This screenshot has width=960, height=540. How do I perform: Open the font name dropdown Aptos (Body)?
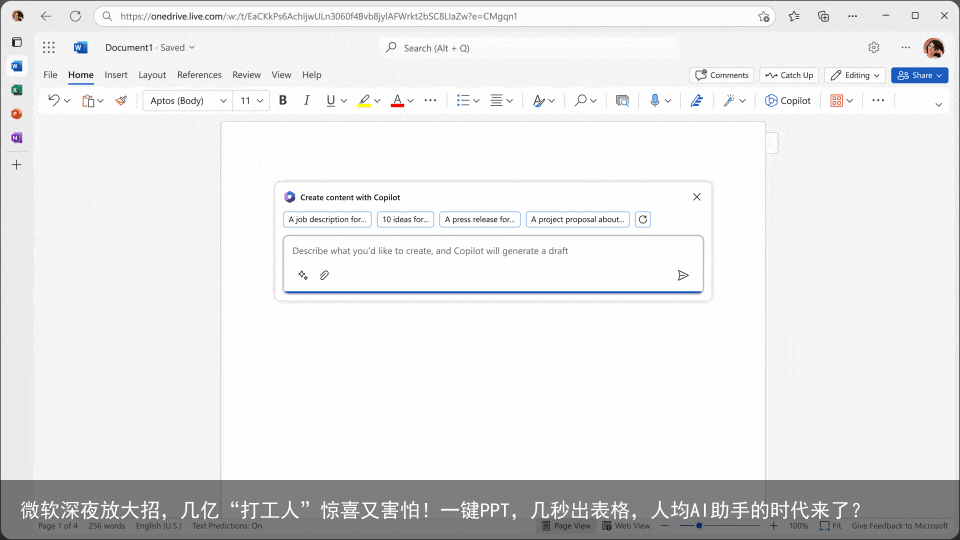pyautogui.click(x=188, y=100)
